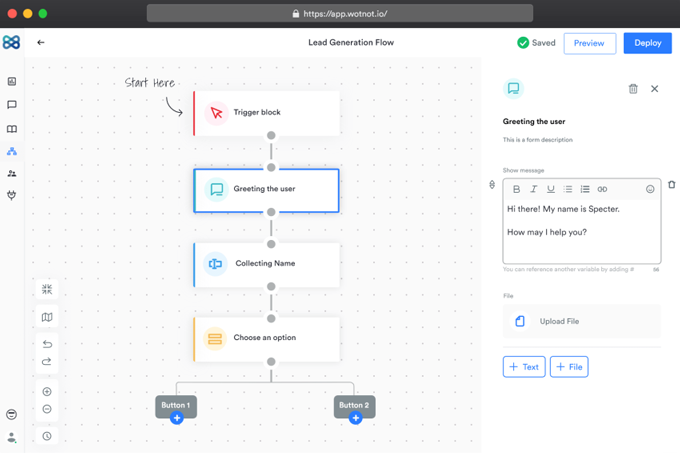The image size is (680, 453).
Task: Click the browser address bar
Action: (x=340, y=13)
